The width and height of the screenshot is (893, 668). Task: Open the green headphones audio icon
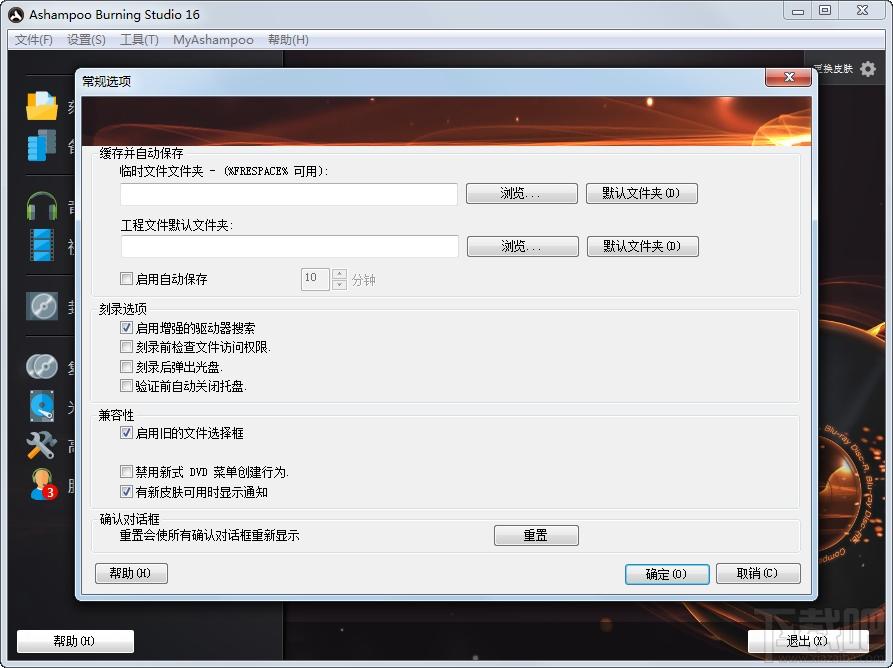(42, 206)
